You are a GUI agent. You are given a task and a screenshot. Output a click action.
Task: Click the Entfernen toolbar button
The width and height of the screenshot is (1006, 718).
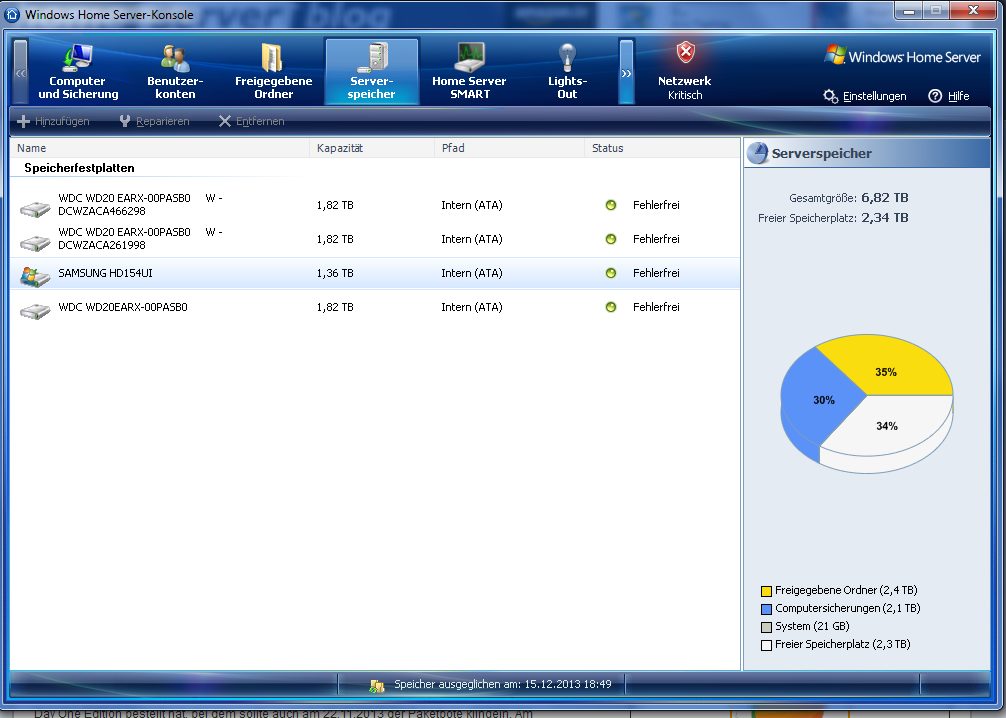(x=252, y=121)
